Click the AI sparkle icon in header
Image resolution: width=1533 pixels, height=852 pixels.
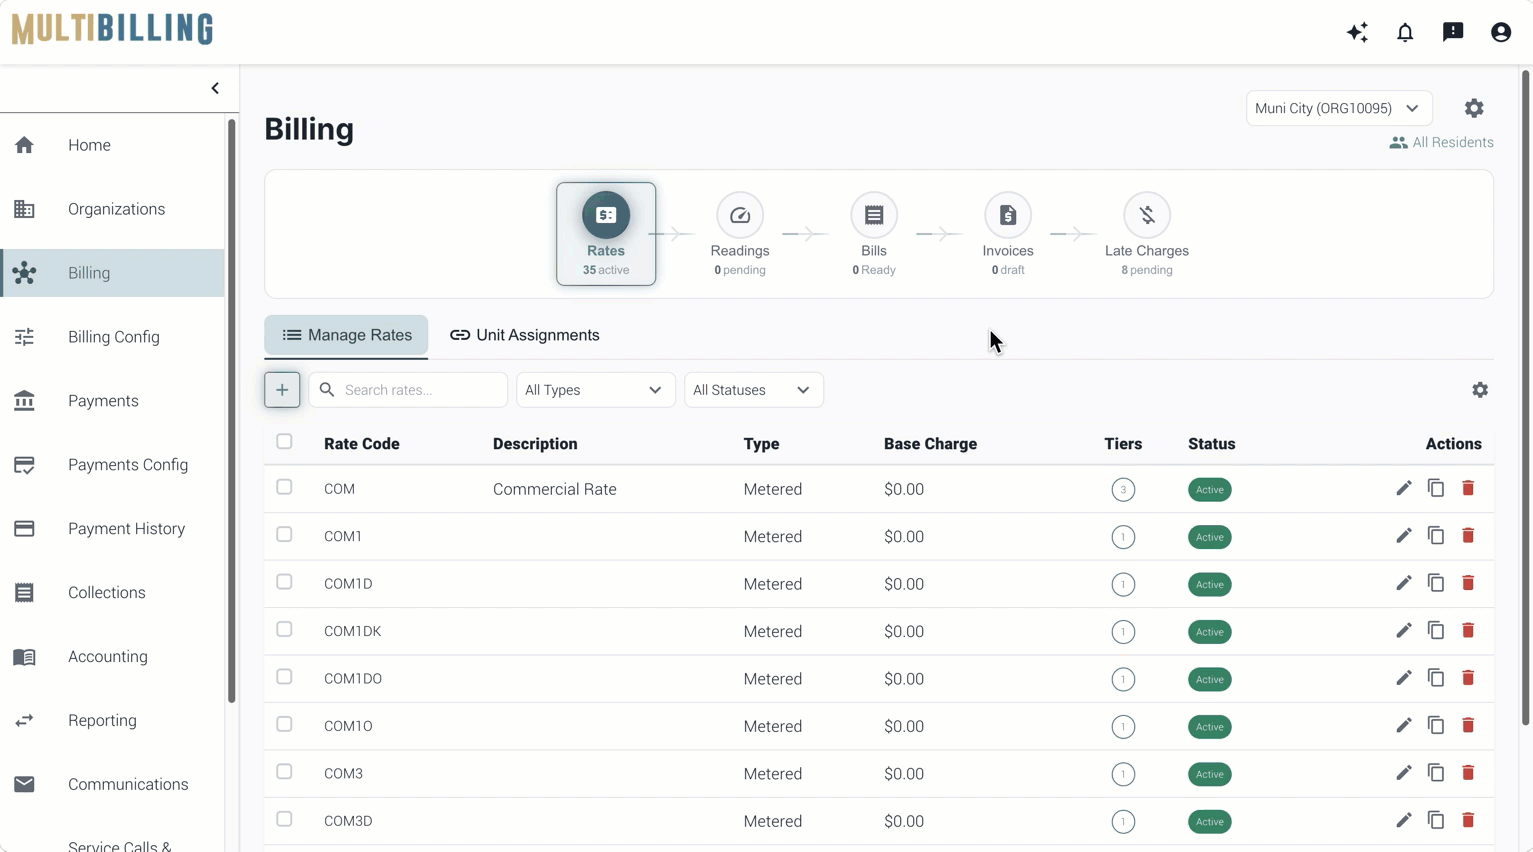(1357, 32)
